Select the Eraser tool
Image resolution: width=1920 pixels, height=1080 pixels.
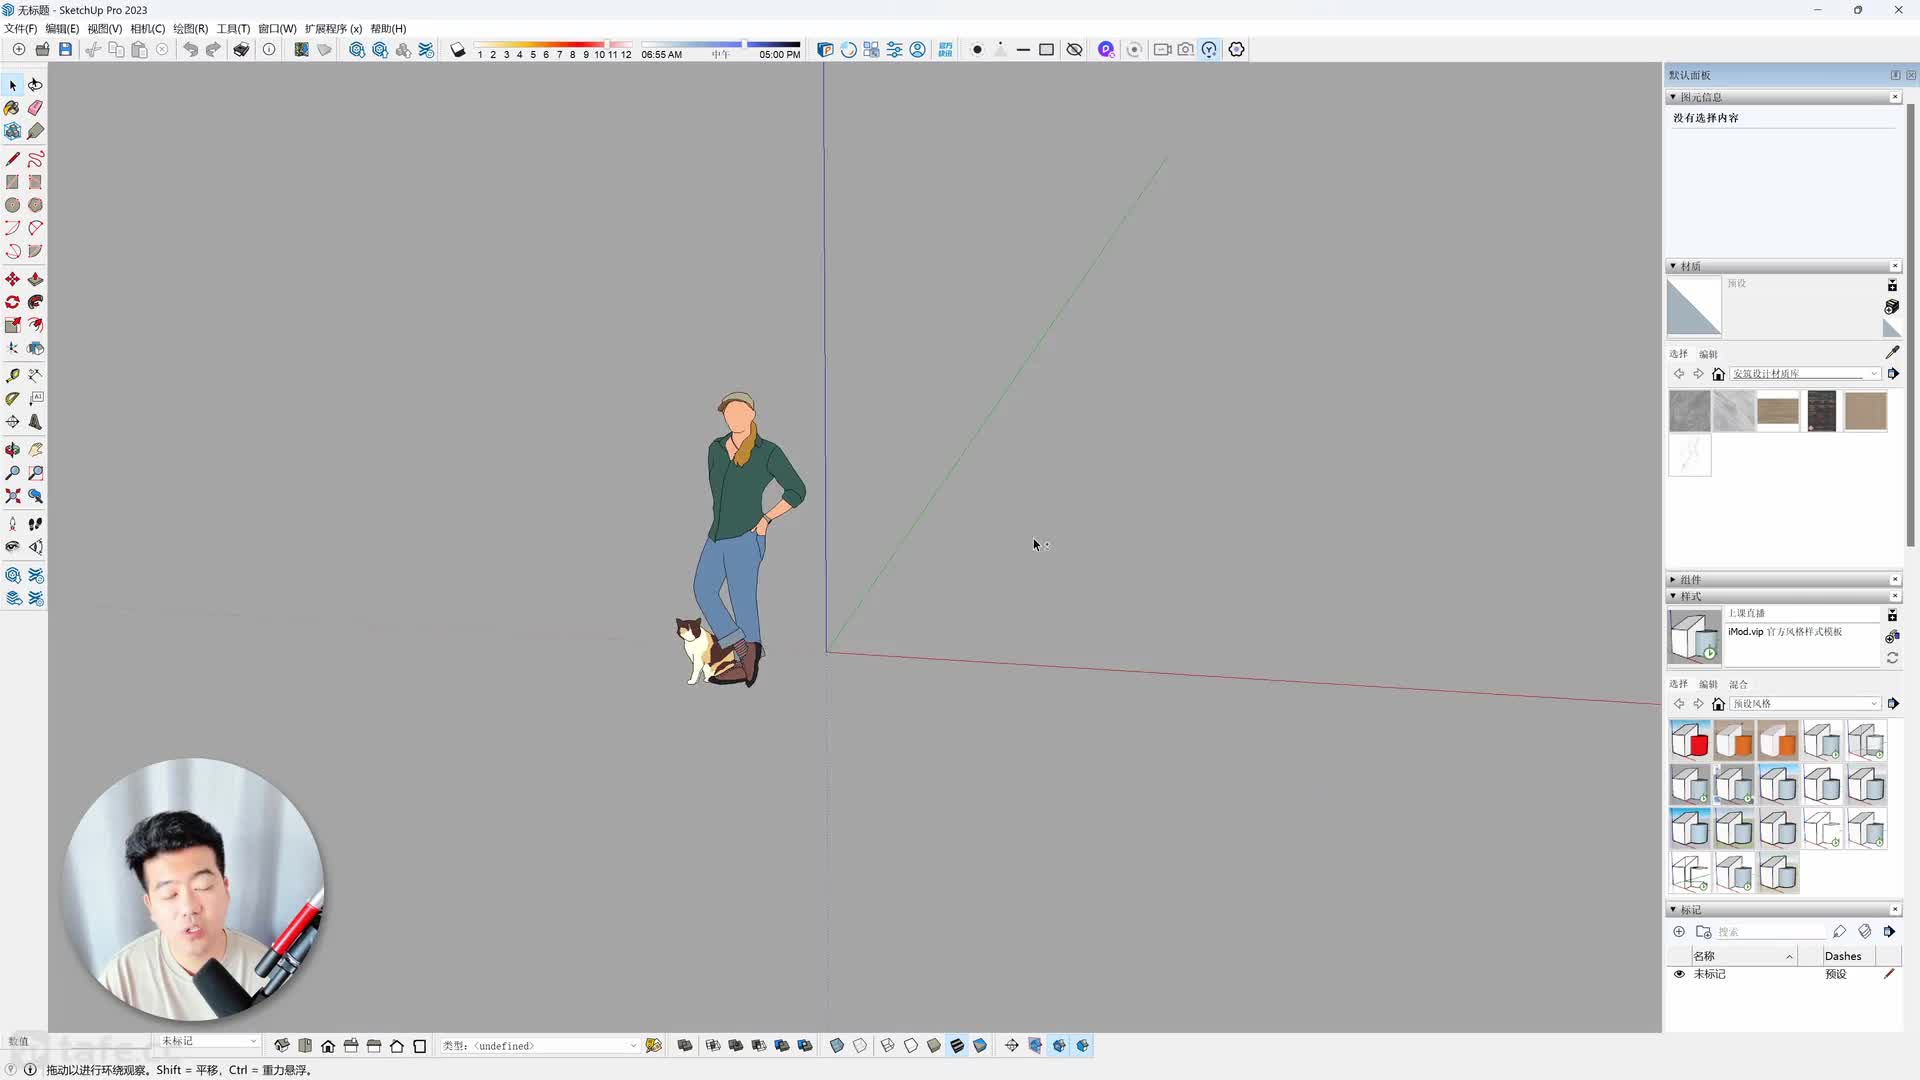point(36,108)
